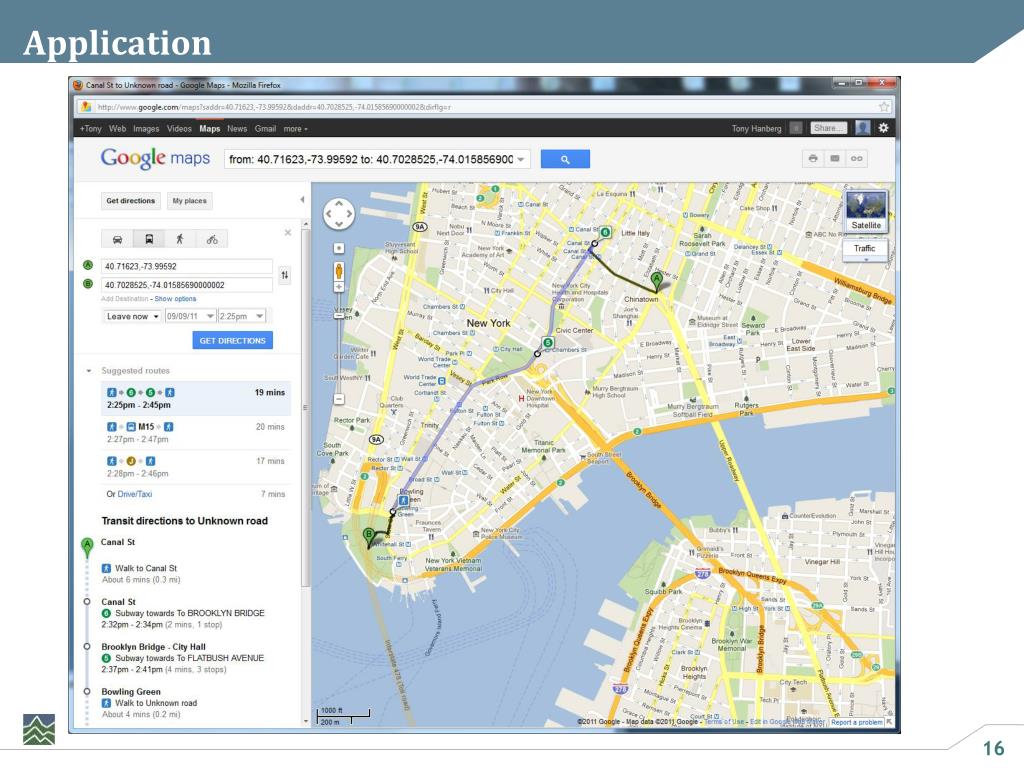This screenshot has height=768, width=1024.
Task: Expand the more menu in the Google bar
Action: coord(295,129)
